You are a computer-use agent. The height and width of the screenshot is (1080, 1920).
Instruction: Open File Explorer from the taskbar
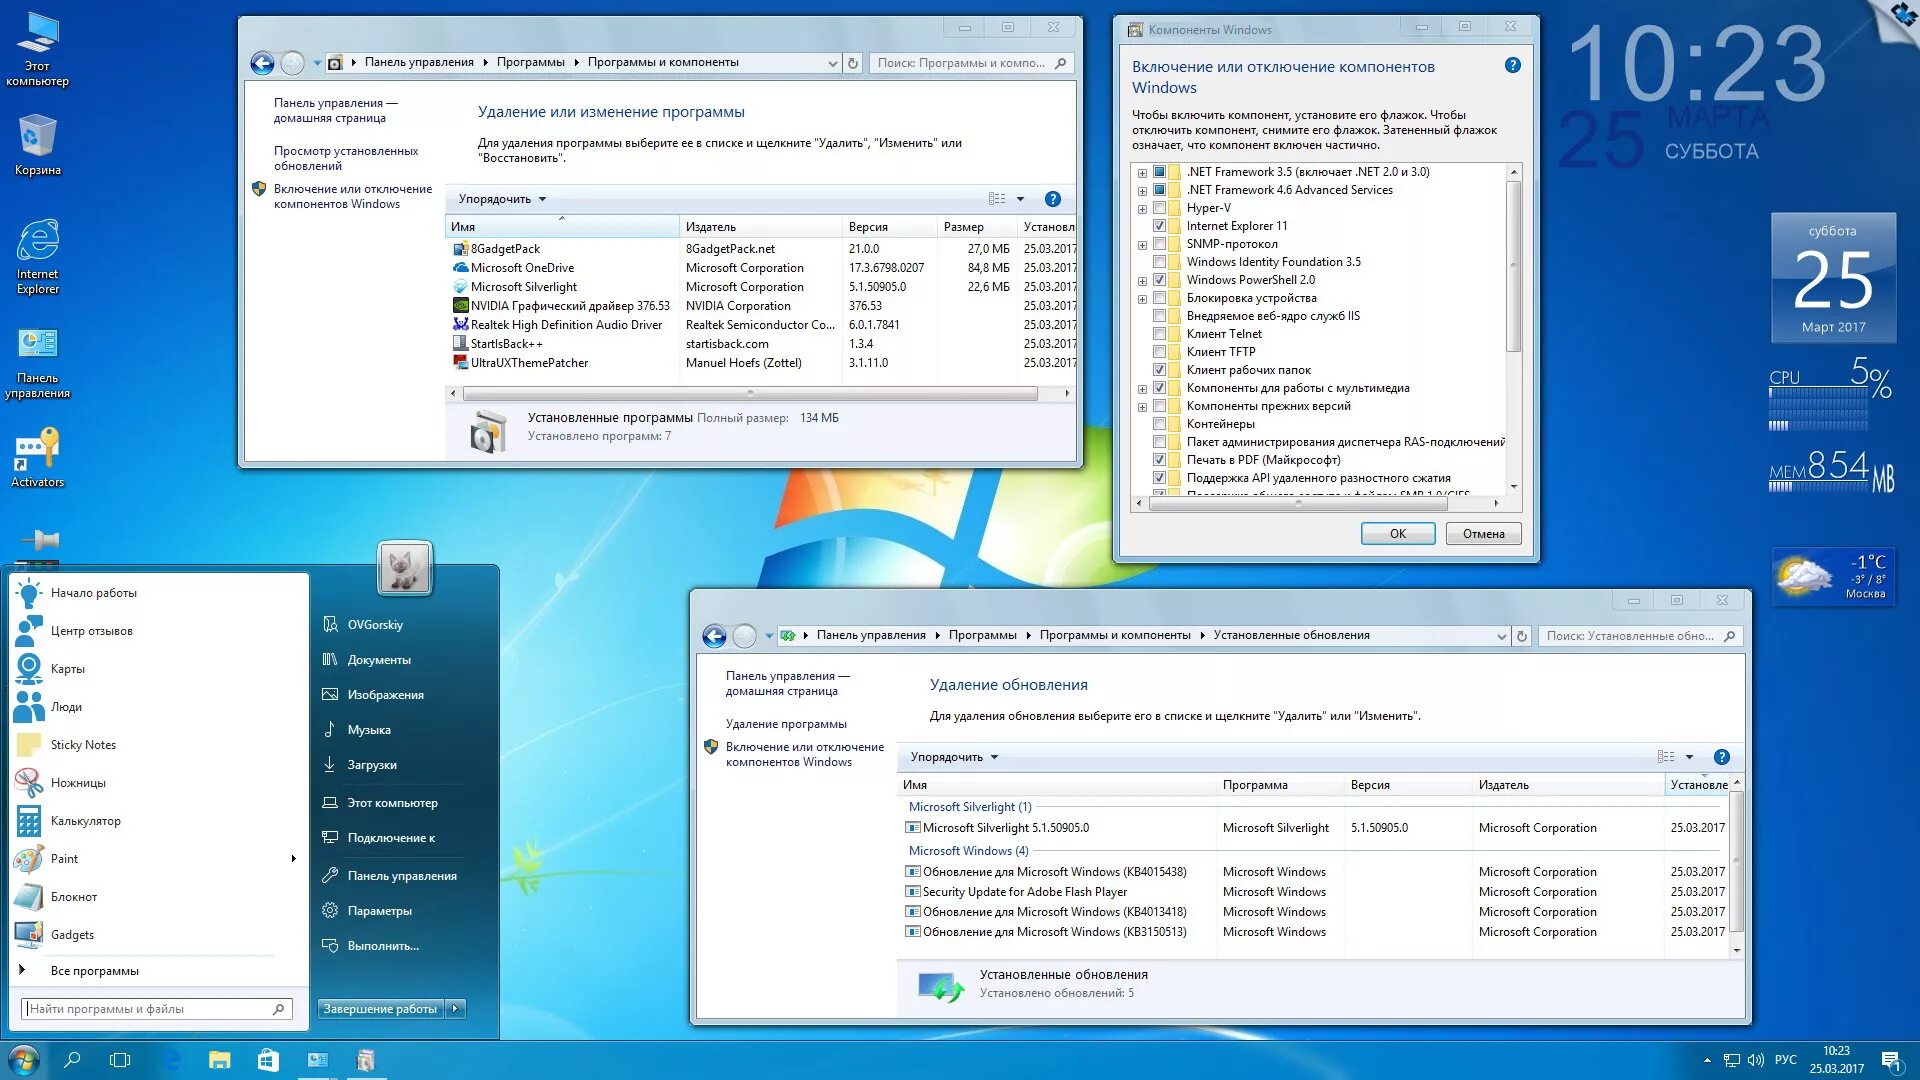click(x=219, y=1060)
